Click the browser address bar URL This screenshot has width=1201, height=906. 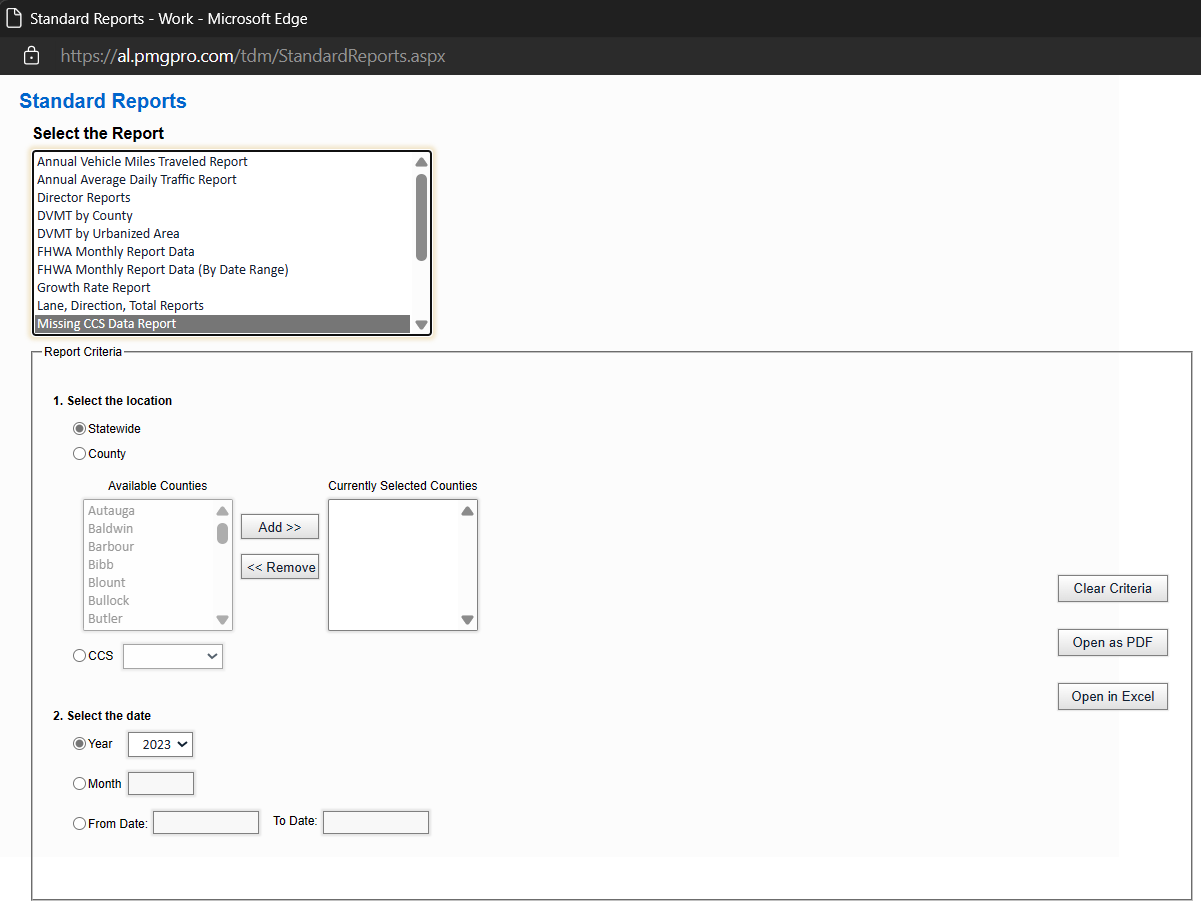point(253,56)
